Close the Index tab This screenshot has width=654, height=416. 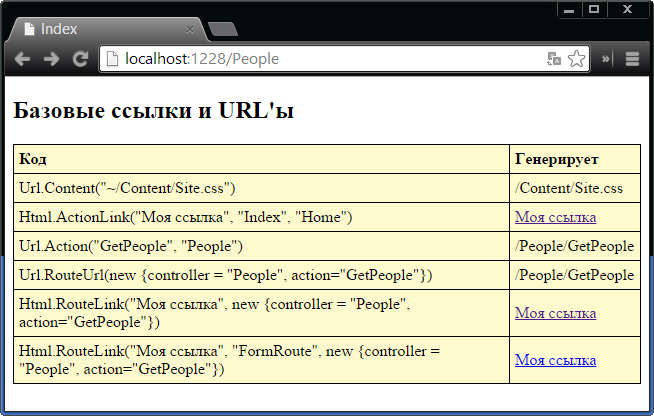189,30
